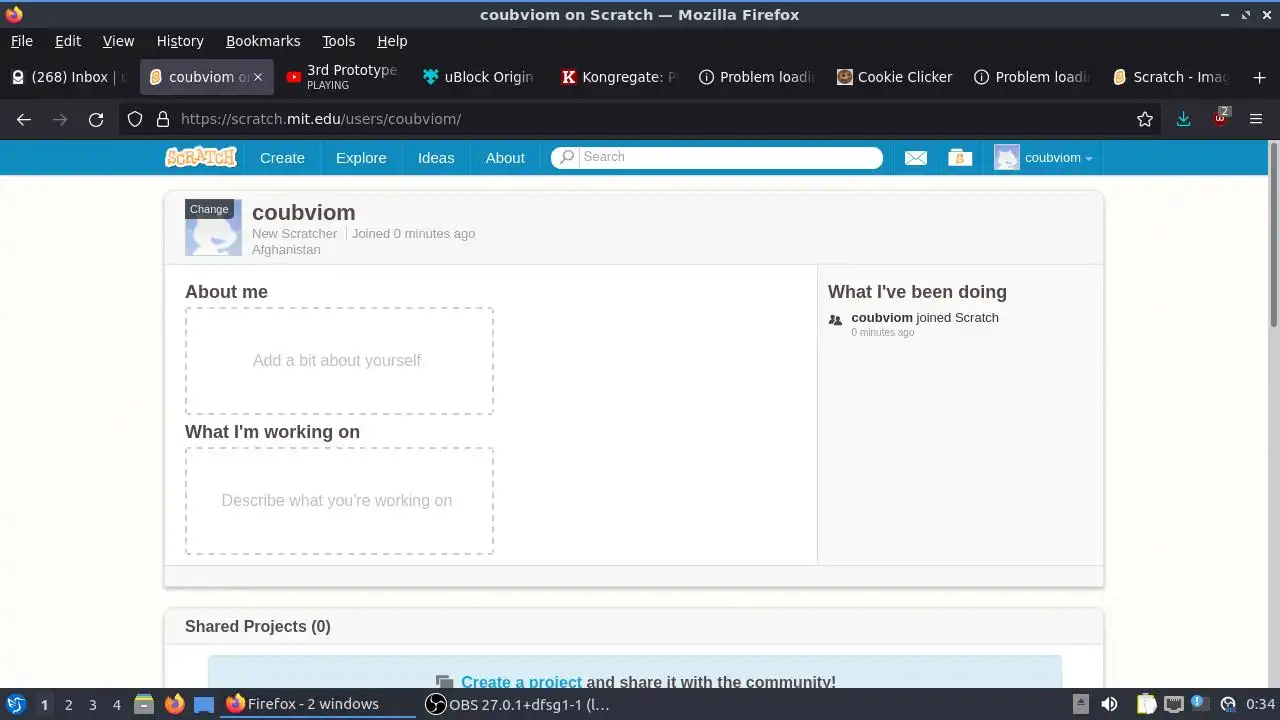
Task: Click Change on the profile picture
Action: point(209,209)
